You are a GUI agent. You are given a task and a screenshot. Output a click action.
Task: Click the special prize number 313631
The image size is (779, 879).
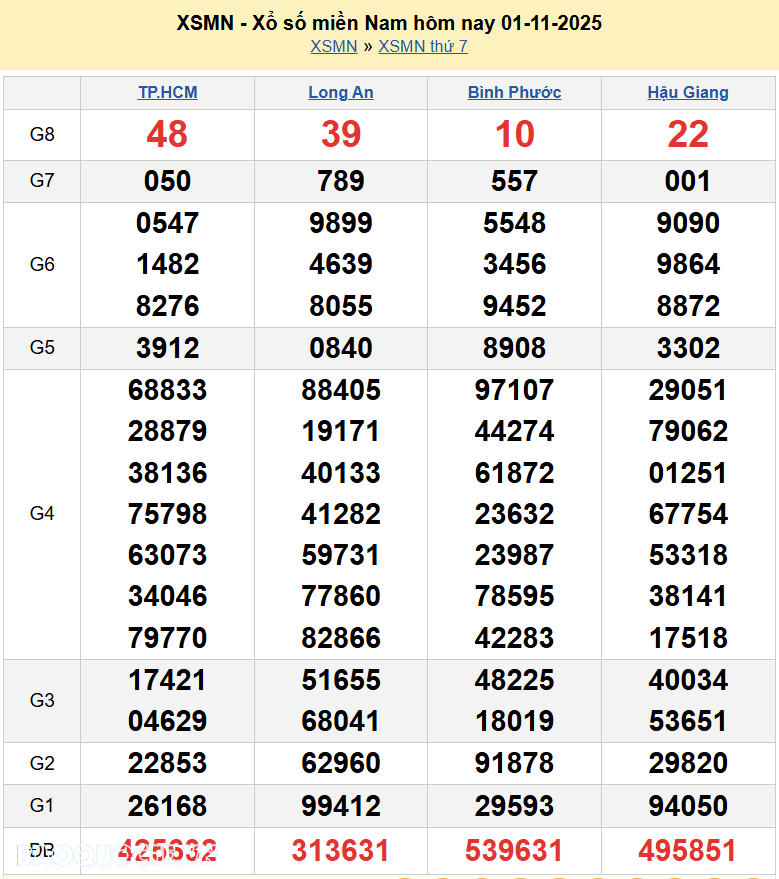340,850
